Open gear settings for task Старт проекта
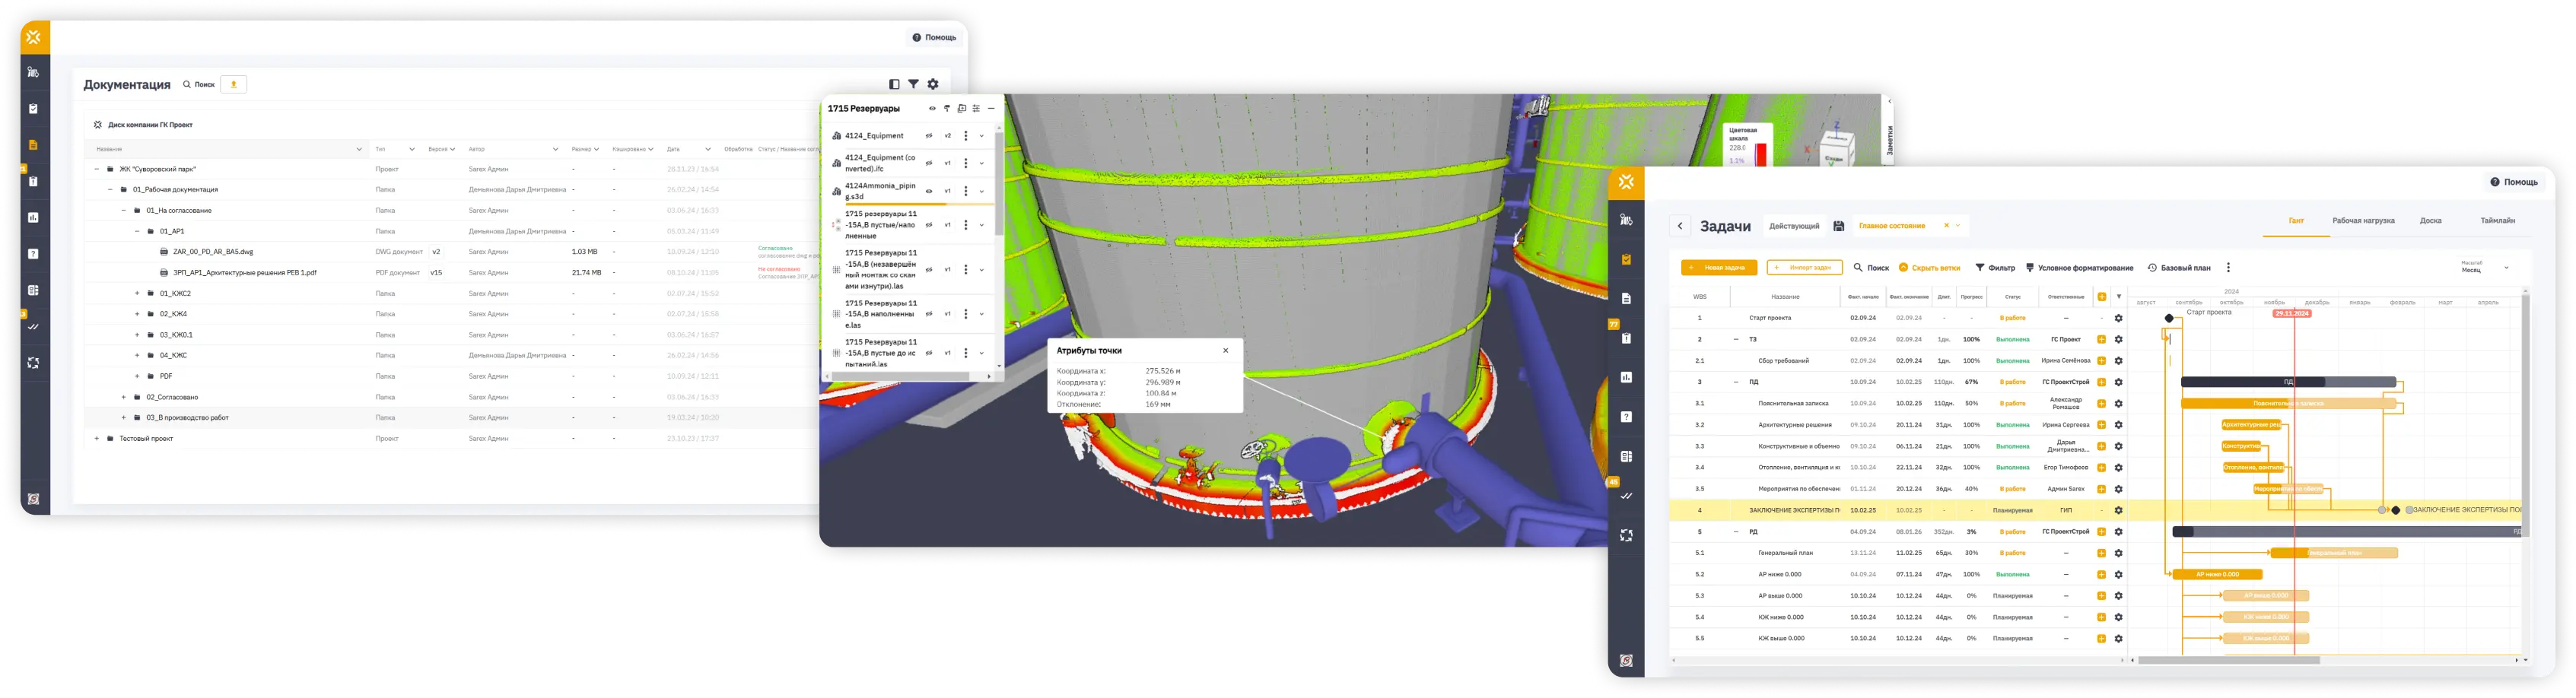Viewport: 2576px width, 698px height. [x=2118, y=318]
